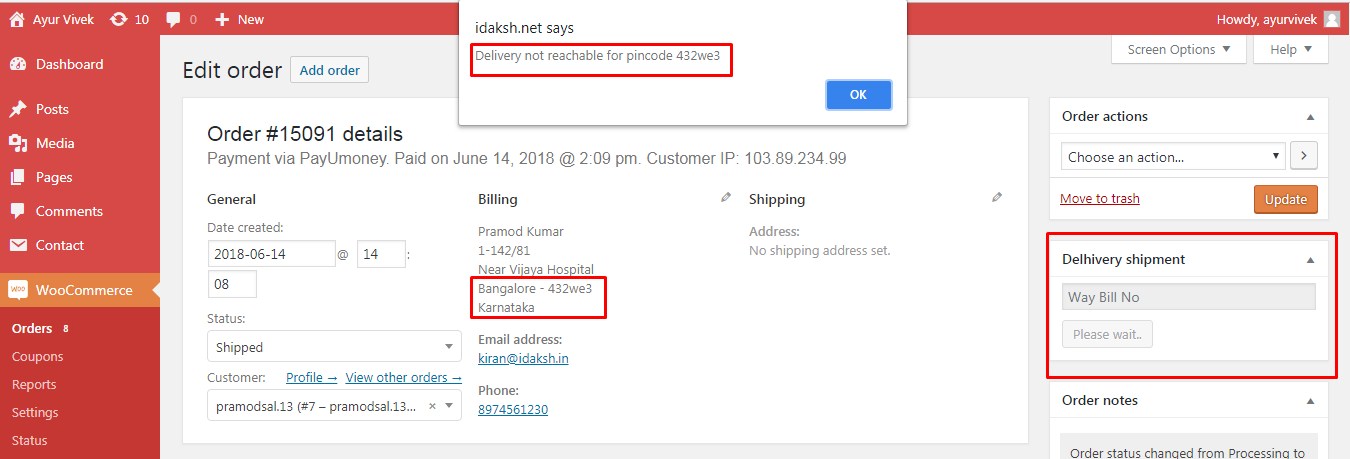Run the order action arrow button
Image resolution: width=1350 pixels, height=459 pixels.
pos(1304,157)
